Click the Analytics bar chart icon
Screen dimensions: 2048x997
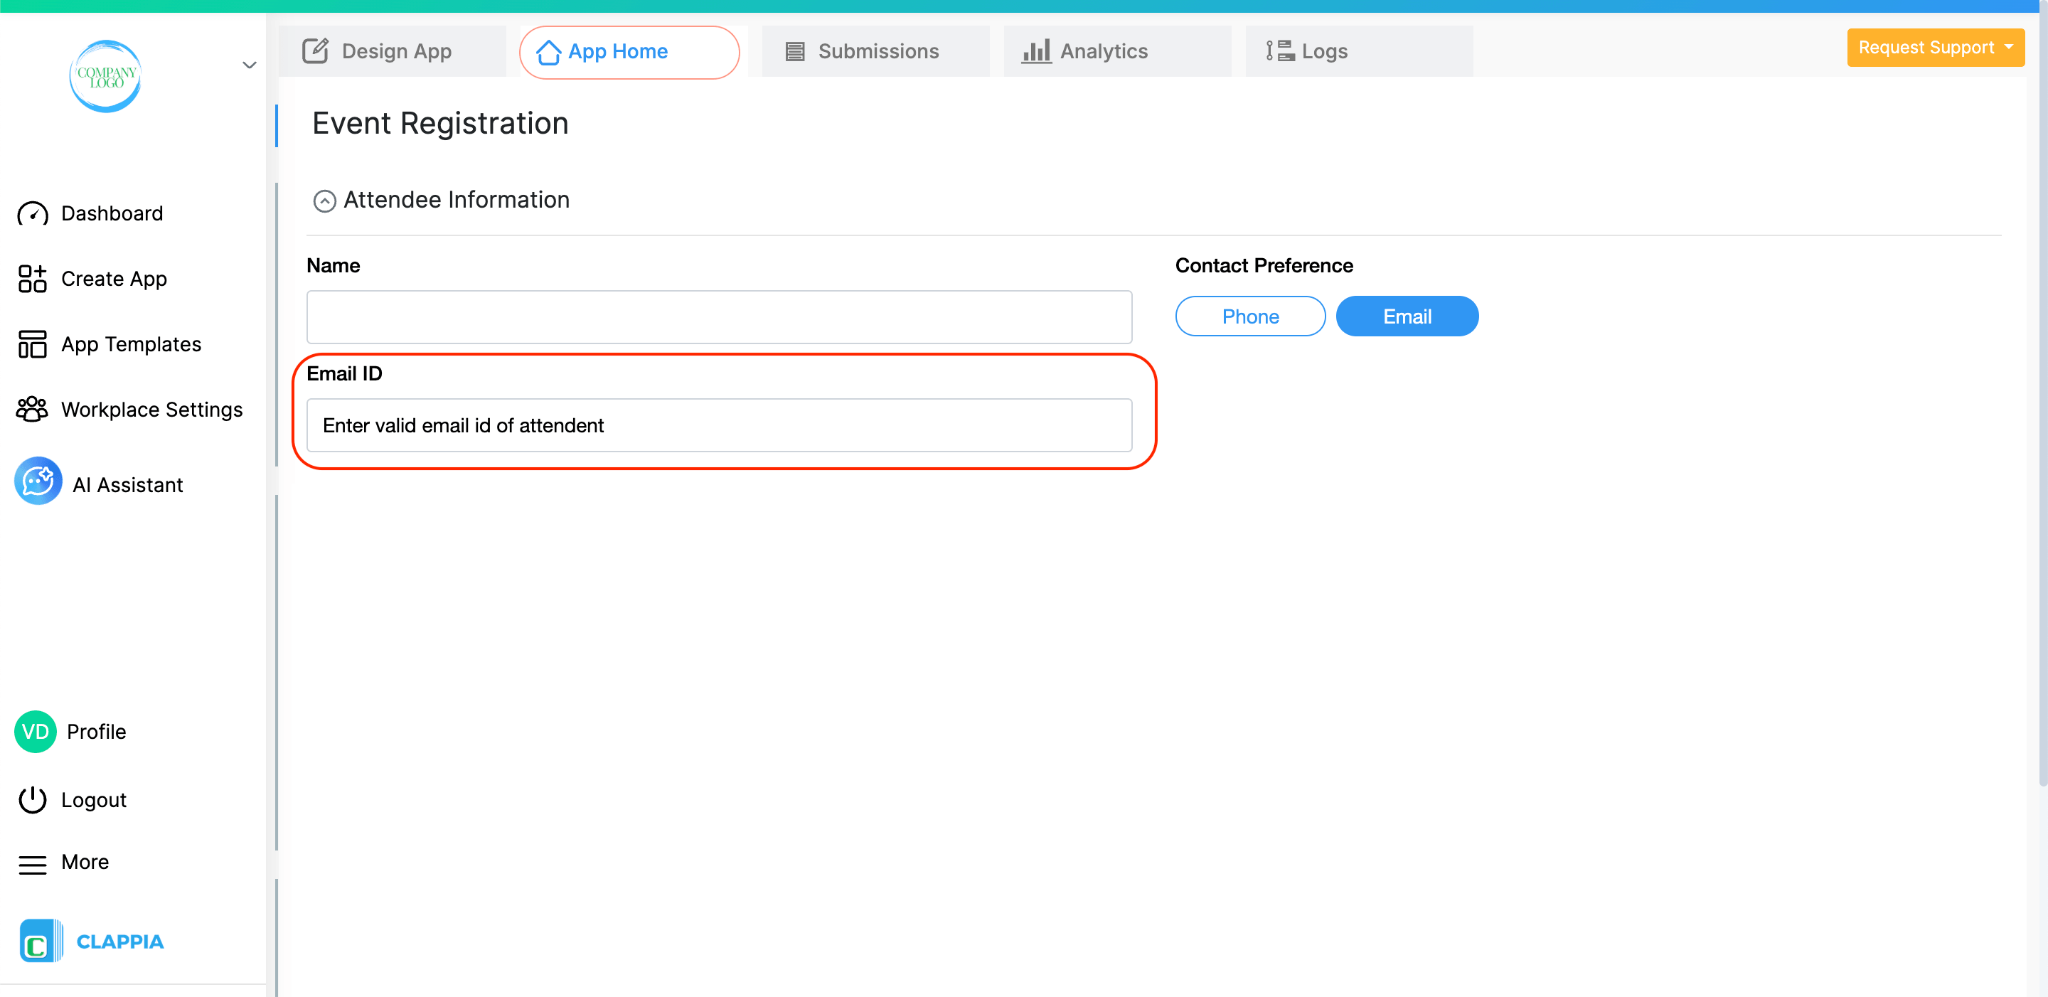(1036, 51)
